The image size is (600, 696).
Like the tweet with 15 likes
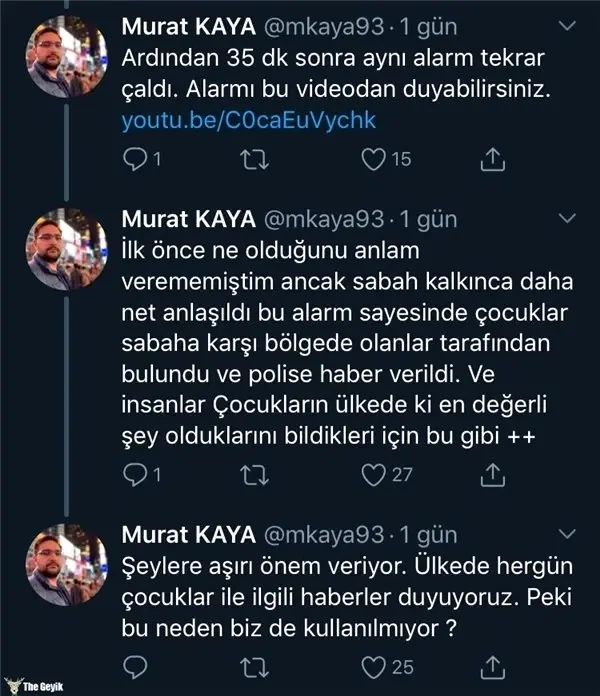[374, 159]
